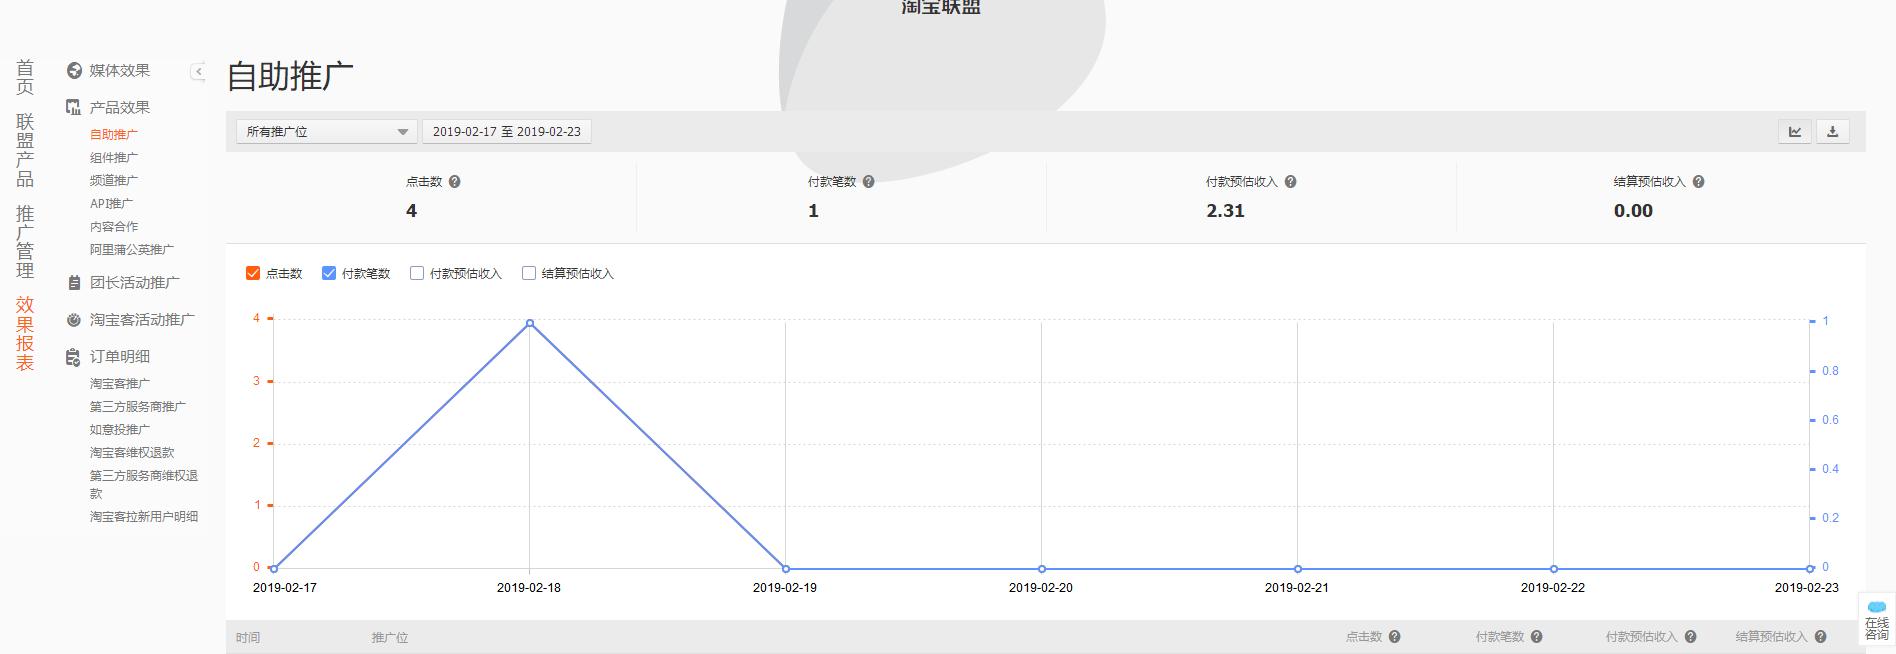Click the 2019-02-21 chart data point
The width and height of the screenshot is (1896, 654).
pyautogui.click(x=1298, y=569)
